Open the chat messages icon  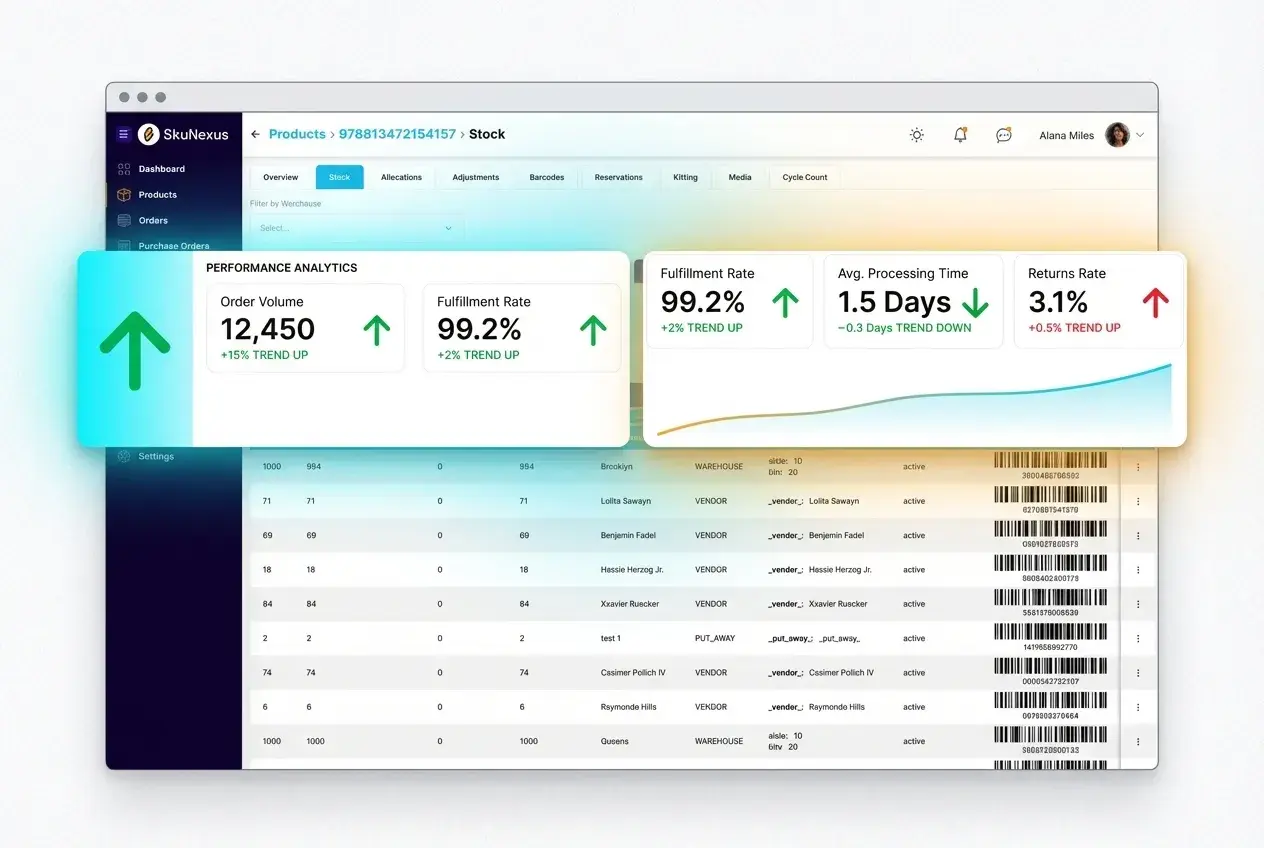click(x=1003, y=134)
